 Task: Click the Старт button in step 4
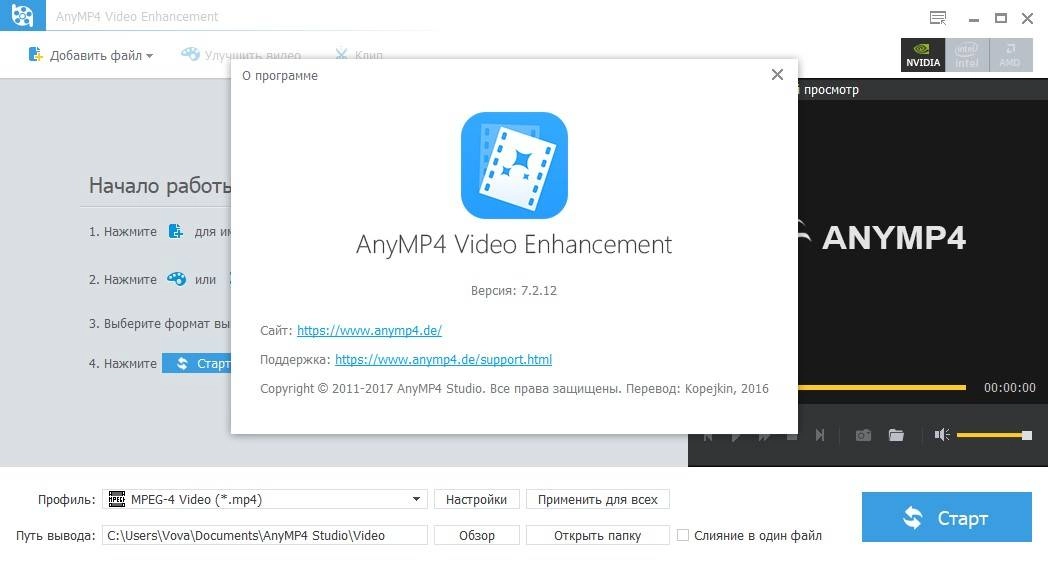point(196,364)
